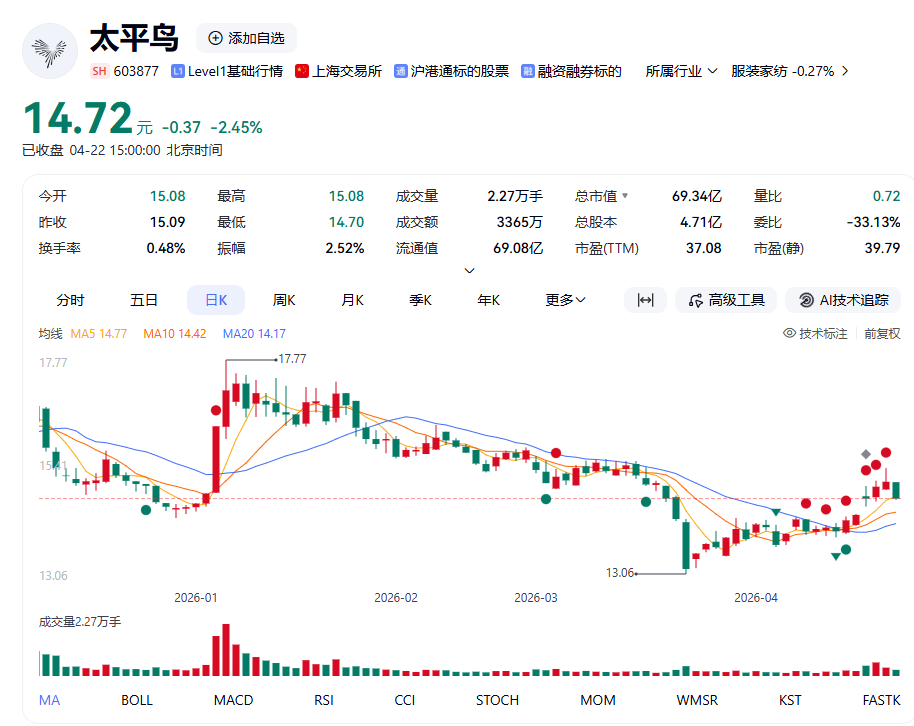This screenshot has width=914, height=726.
Task: Select the 季K tab
Action: click(x=420, y=300)
